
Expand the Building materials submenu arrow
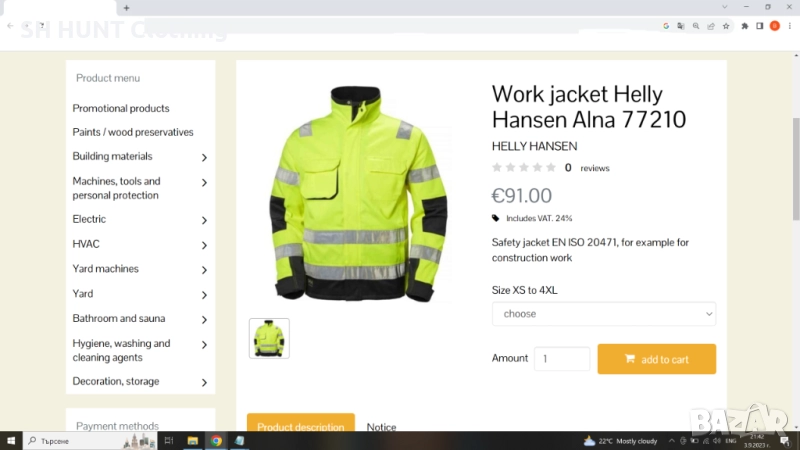point(204,158)
